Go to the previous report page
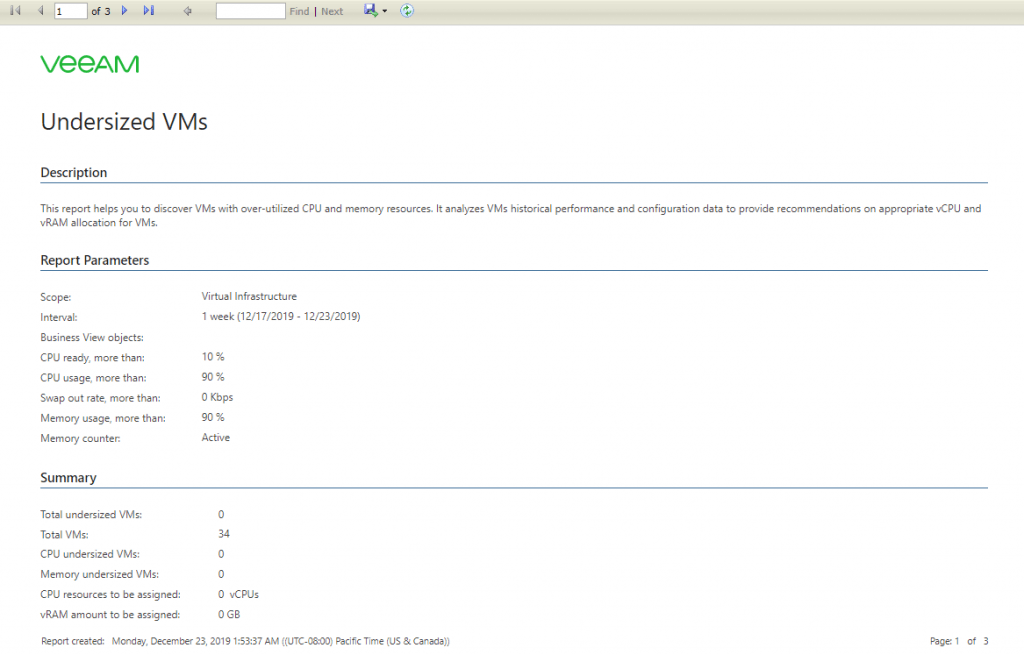This screenshot has height=655, width=1024. (x=40, y=10)
